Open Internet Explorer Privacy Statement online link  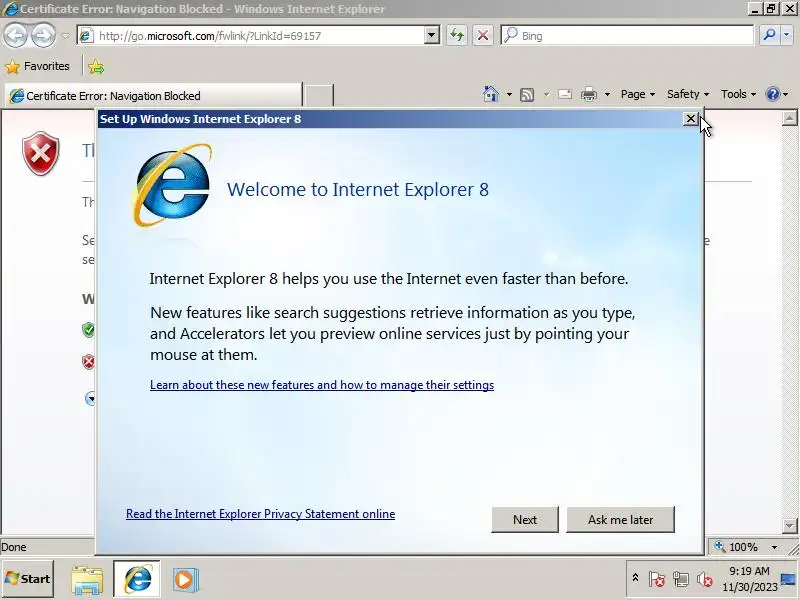[x=260, y=514]
